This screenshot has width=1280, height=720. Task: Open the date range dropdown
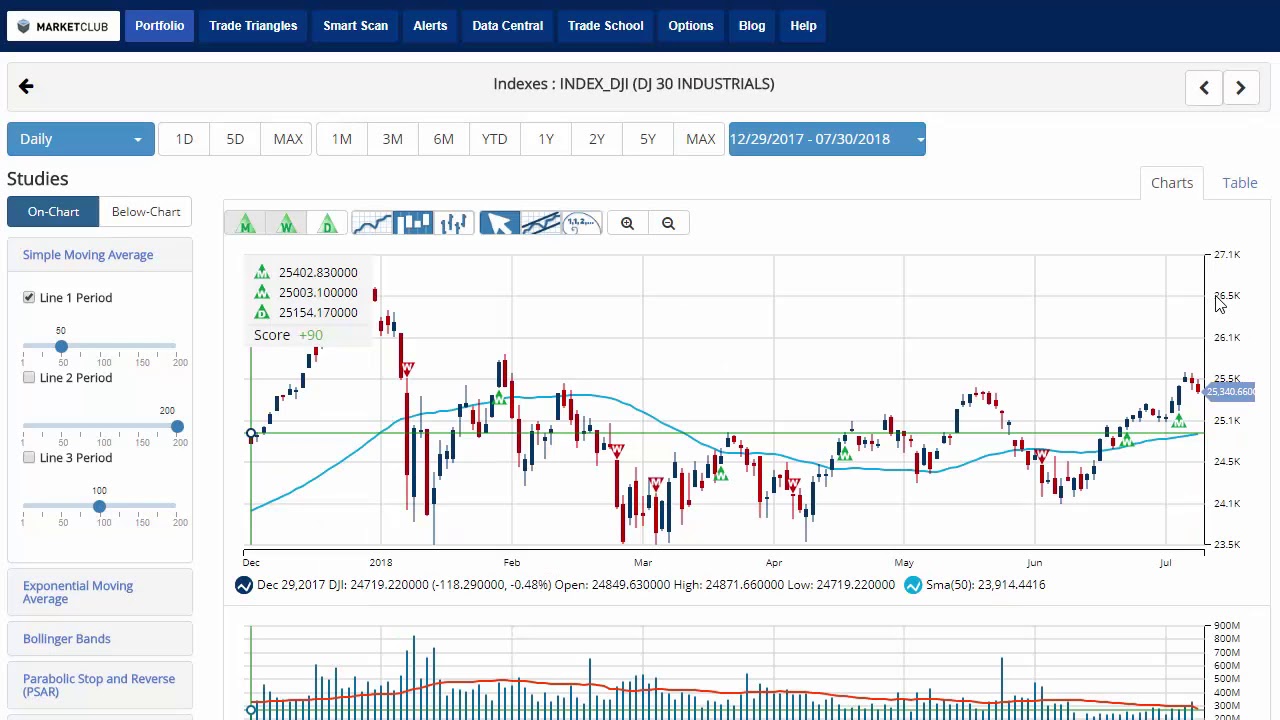click(827, 139)
